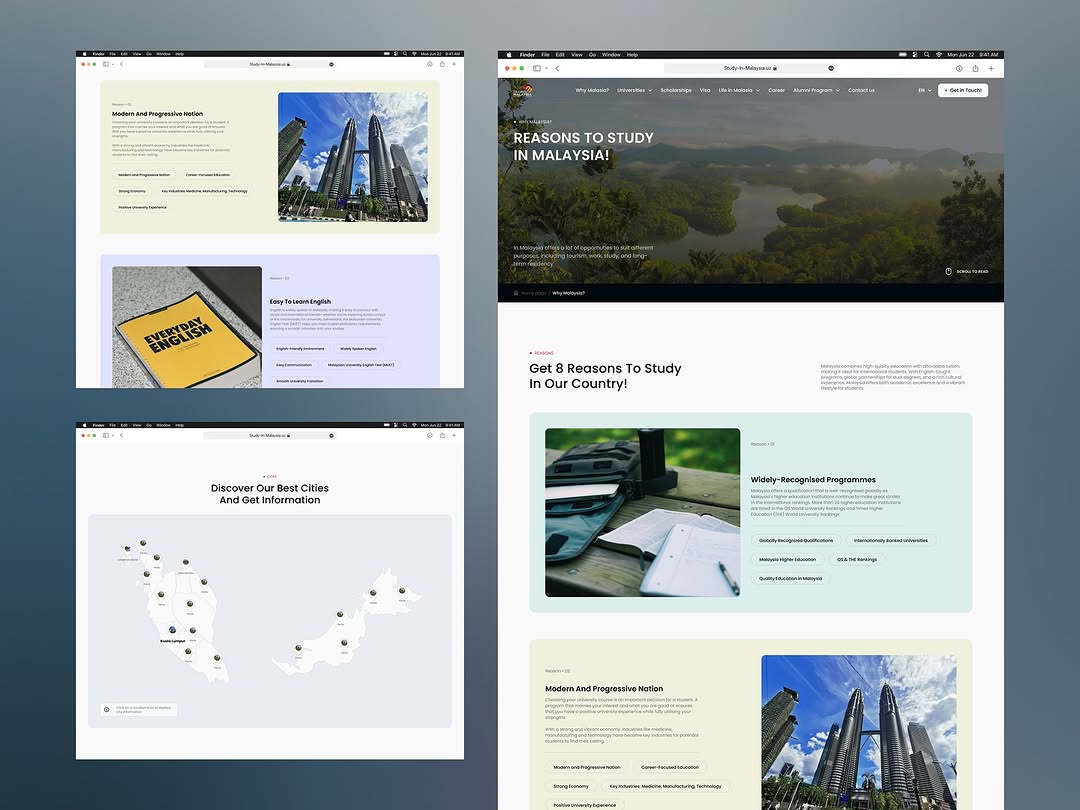Image resolution: width=1080 pixels, height=810 pixels.
Task: Open Window menu in right window
Action: [x=611, y=54]
